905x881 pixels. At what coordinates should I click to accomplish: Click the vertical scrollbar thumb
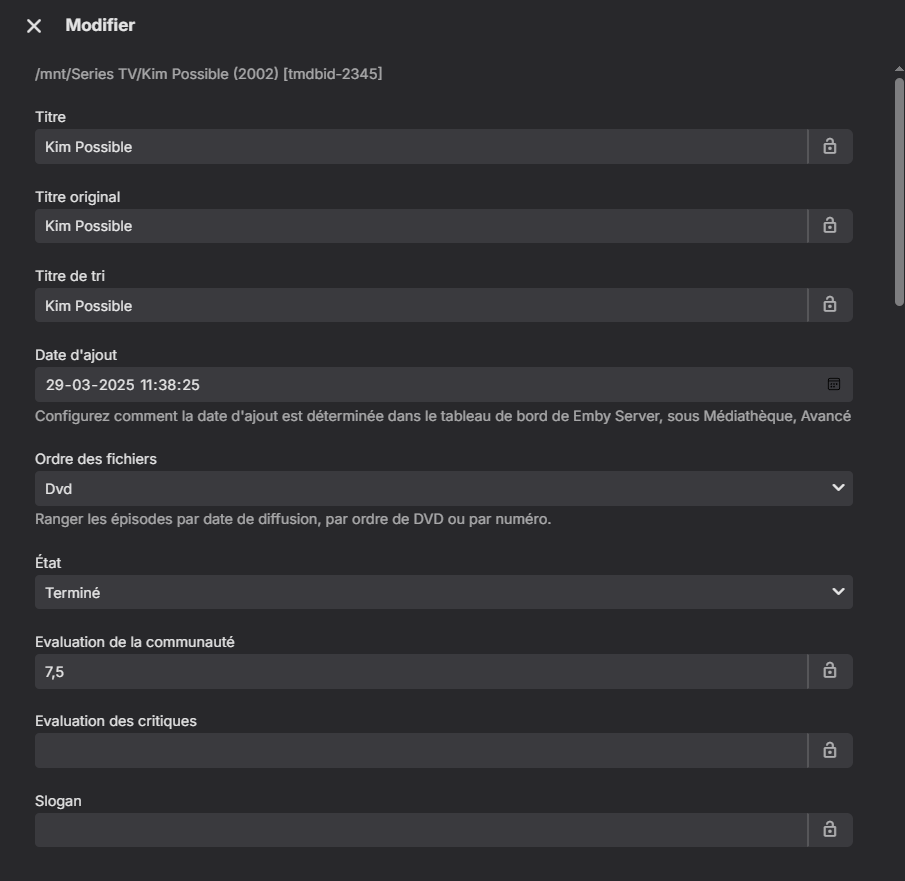point(898,190)
